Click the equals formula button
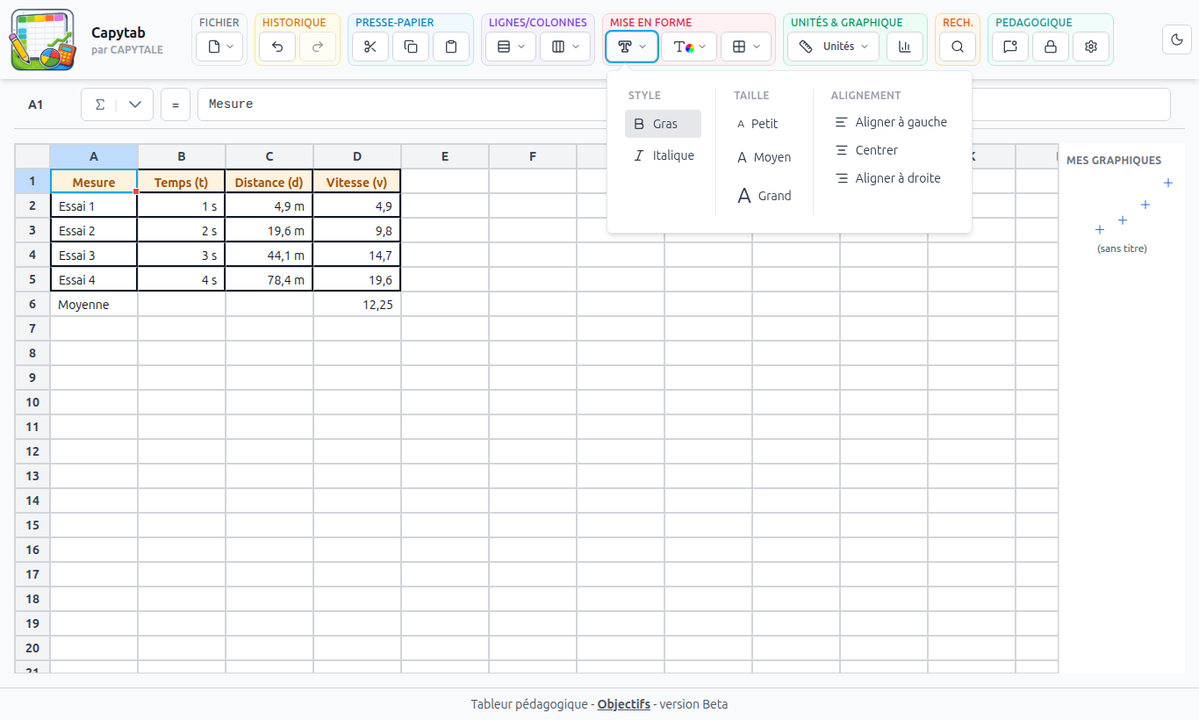The height and width of the screenshot is (720, 1199). click(175, 105)
